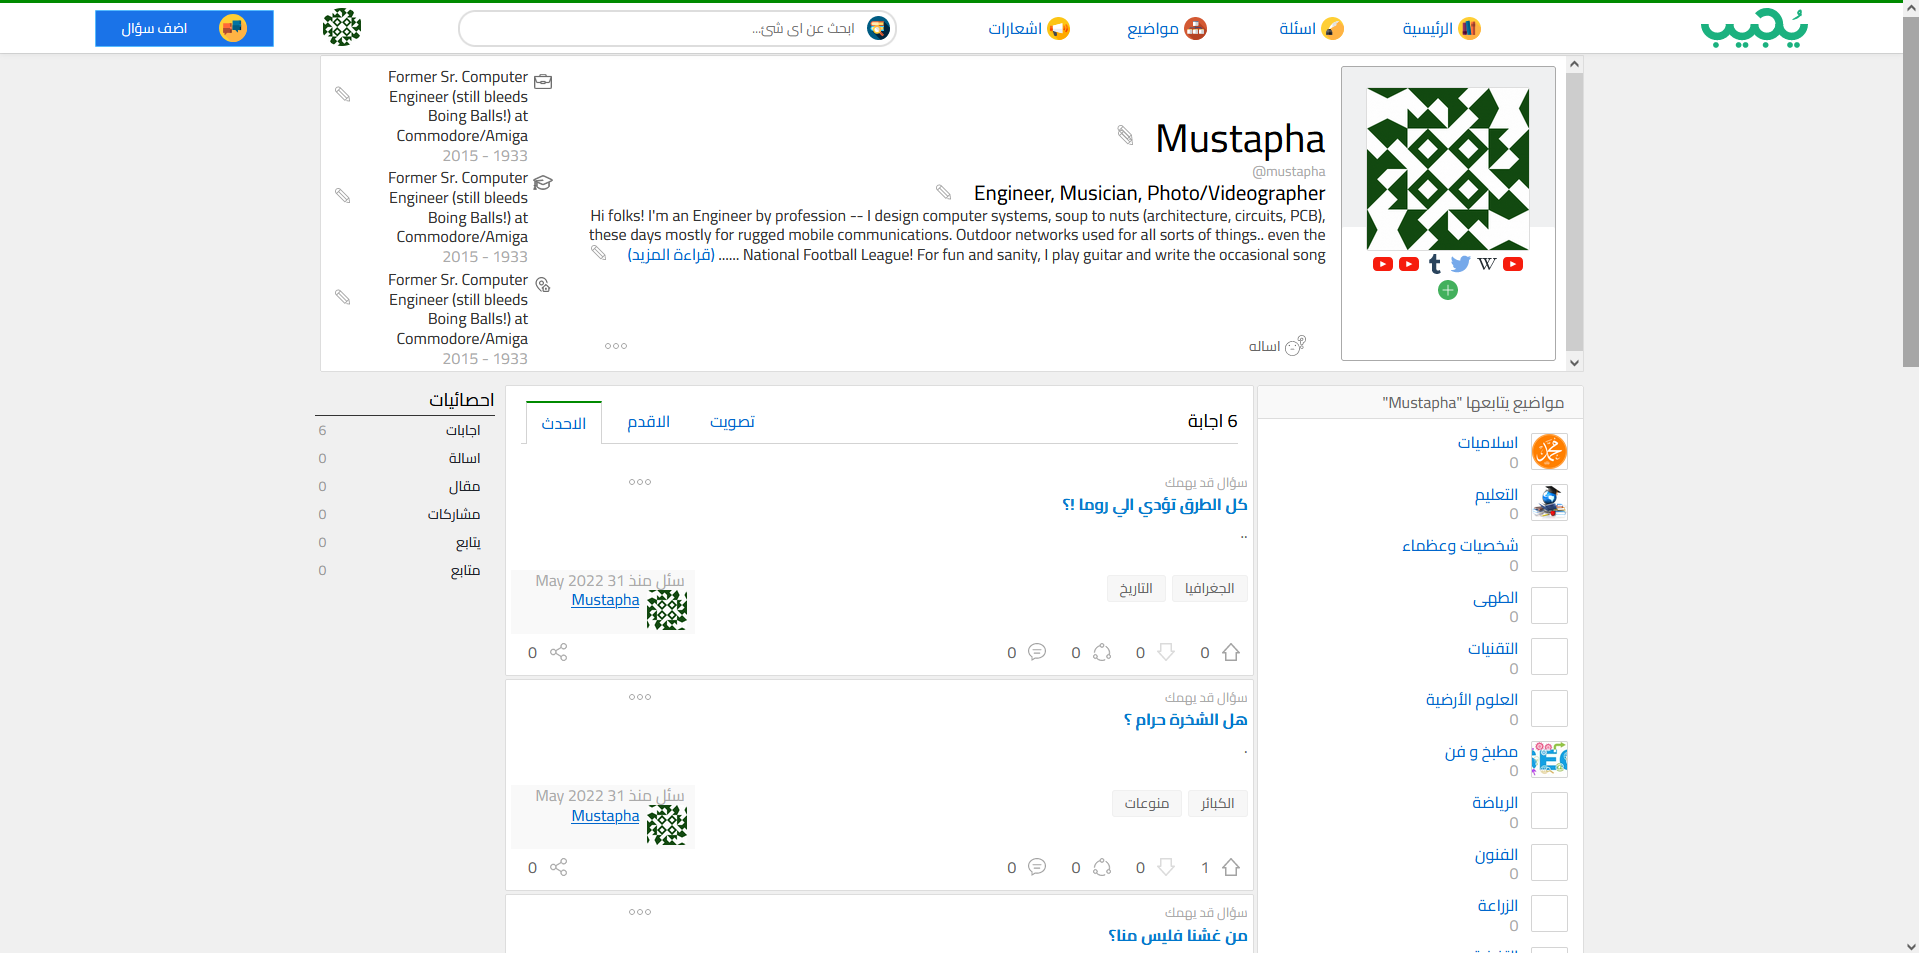1919x953 pixels.
Task: Click the Twitter bird icon on the profile
Action: tap(1460, 264)
